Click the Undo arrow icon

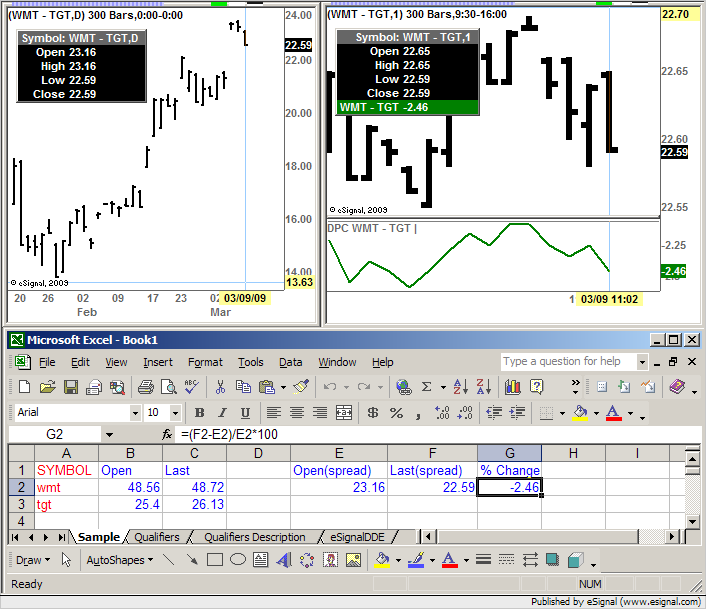(330, 387)
